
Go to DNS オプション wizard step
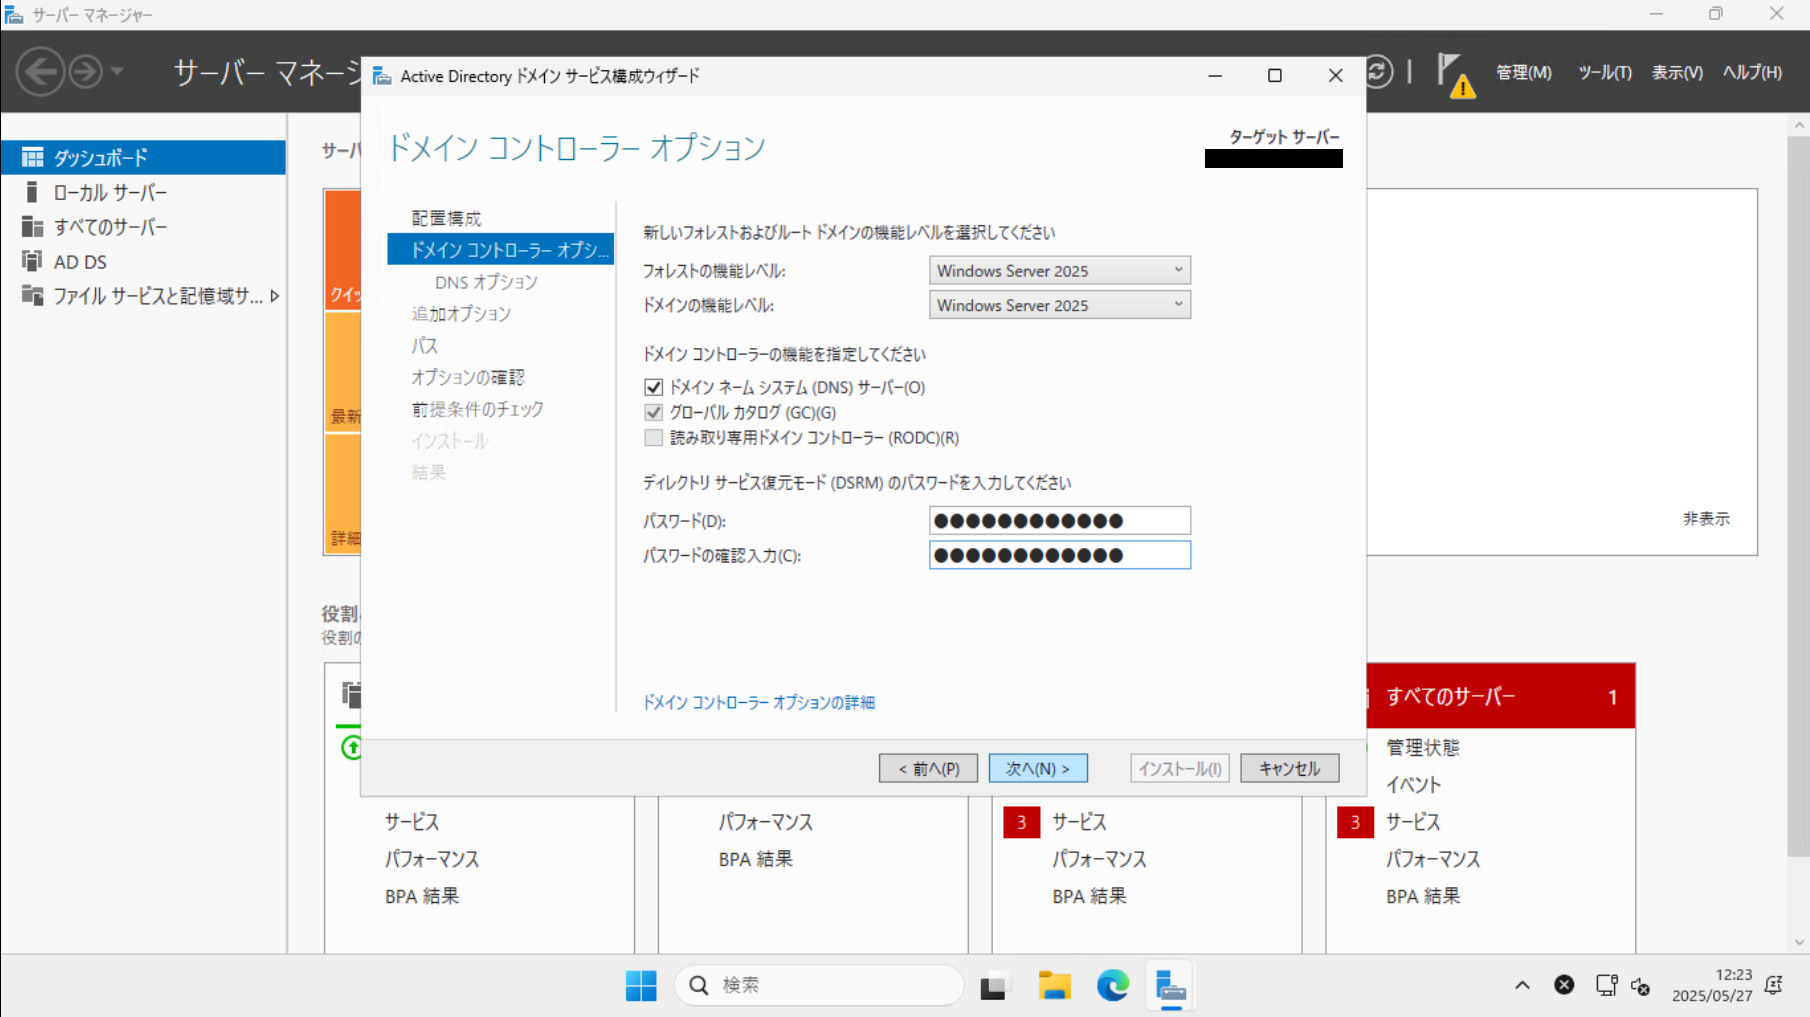[486, 282]
